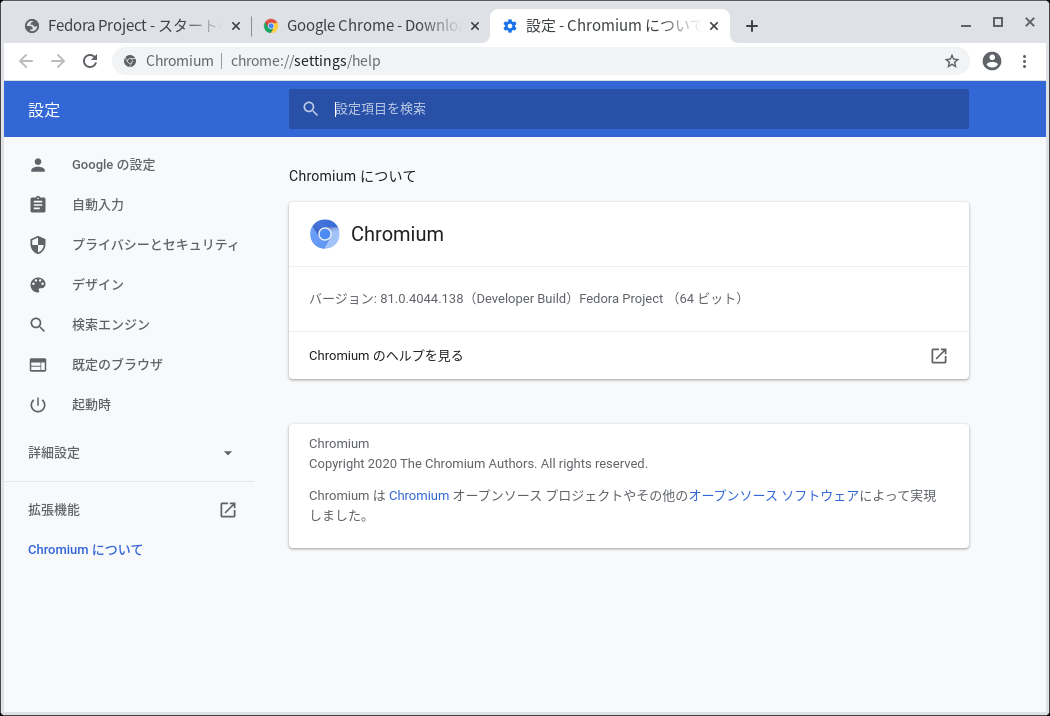Open the three-dot Chromium menu
The height and width of the screenshot is (716, 1050).
(x=1025, y=61)
